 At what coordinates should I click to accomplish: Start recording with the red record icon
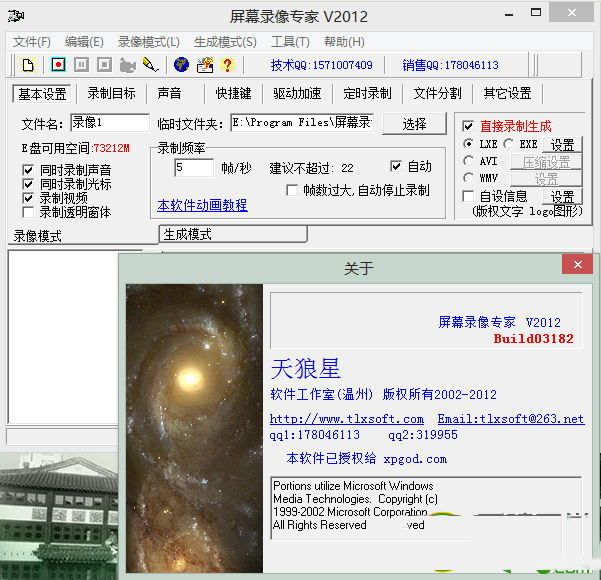pyautogui.click(x=59, y=64)
